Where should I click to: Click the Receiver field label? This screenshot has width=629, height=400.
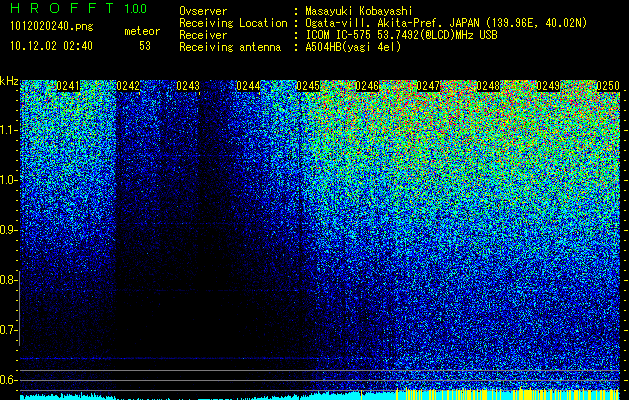203,35
